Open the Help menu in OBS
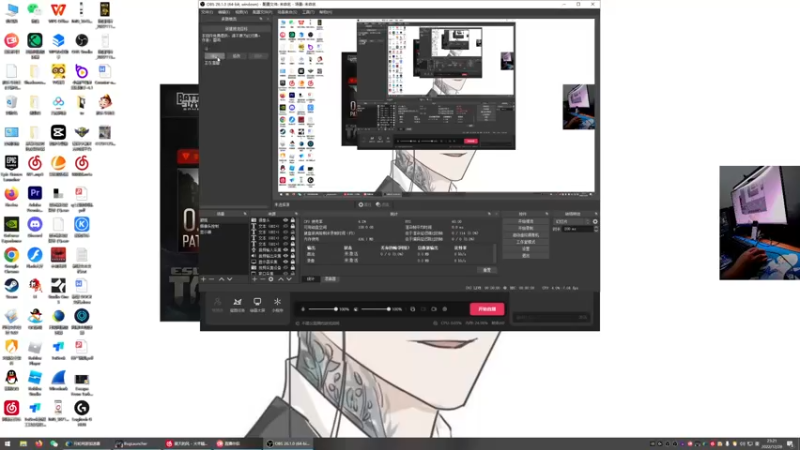Viewport: 800px width, 450px height. 325,12
